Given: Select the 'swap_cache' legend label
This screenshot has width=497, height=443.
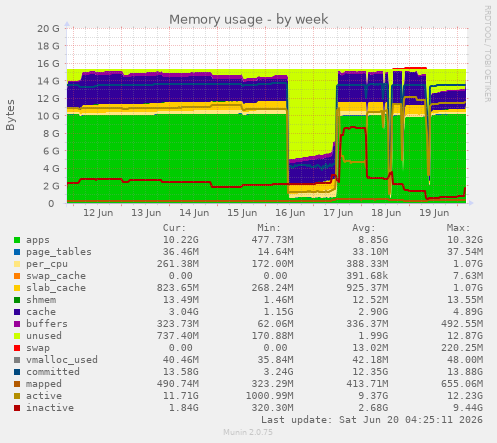Looking at the screenshot, I should [x=56, y=276].
